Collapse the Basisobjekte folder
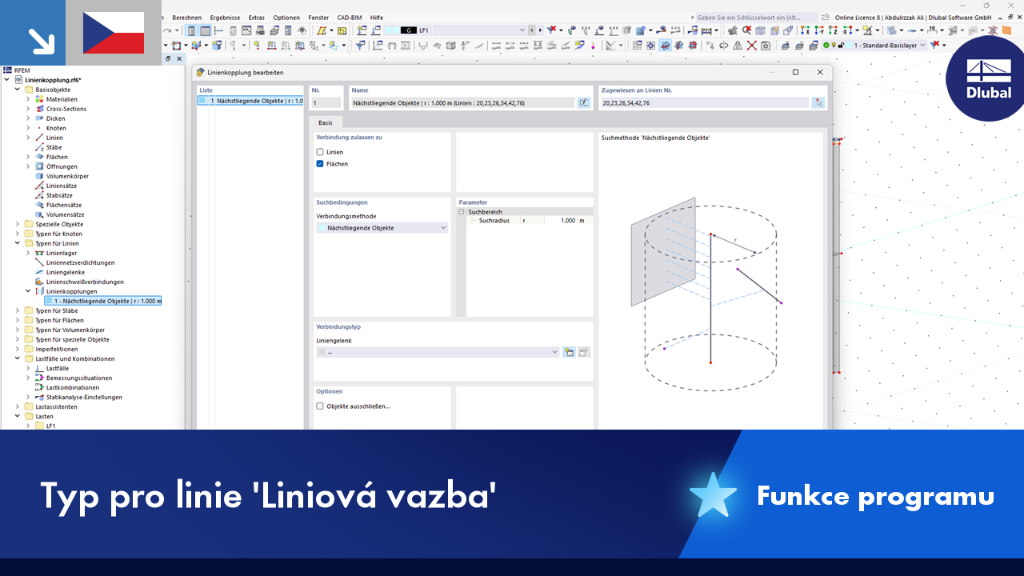This screenshot has height=576, width=1024. coord(18,89)
